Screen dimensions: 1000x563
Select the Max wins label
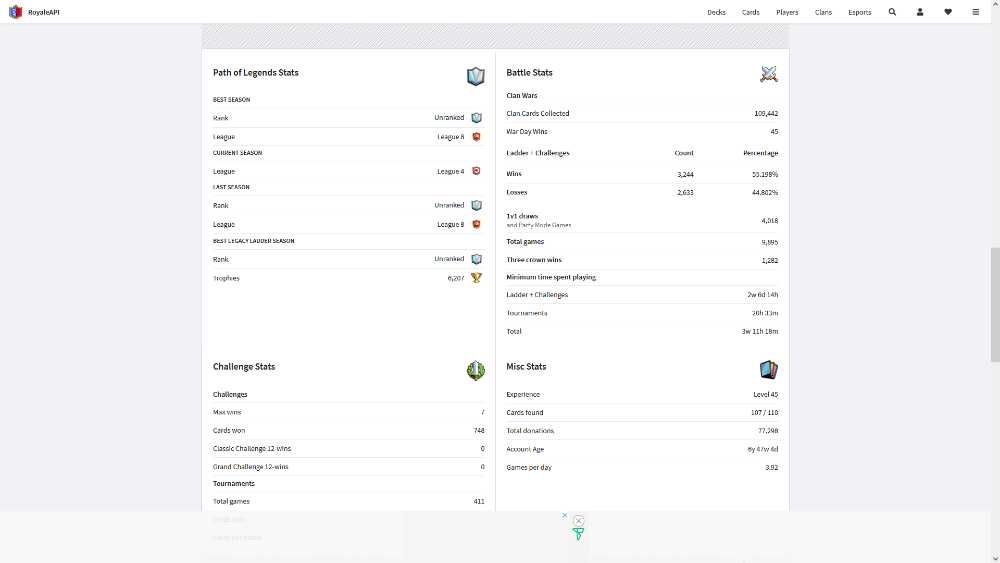click(x=227, y=413)
